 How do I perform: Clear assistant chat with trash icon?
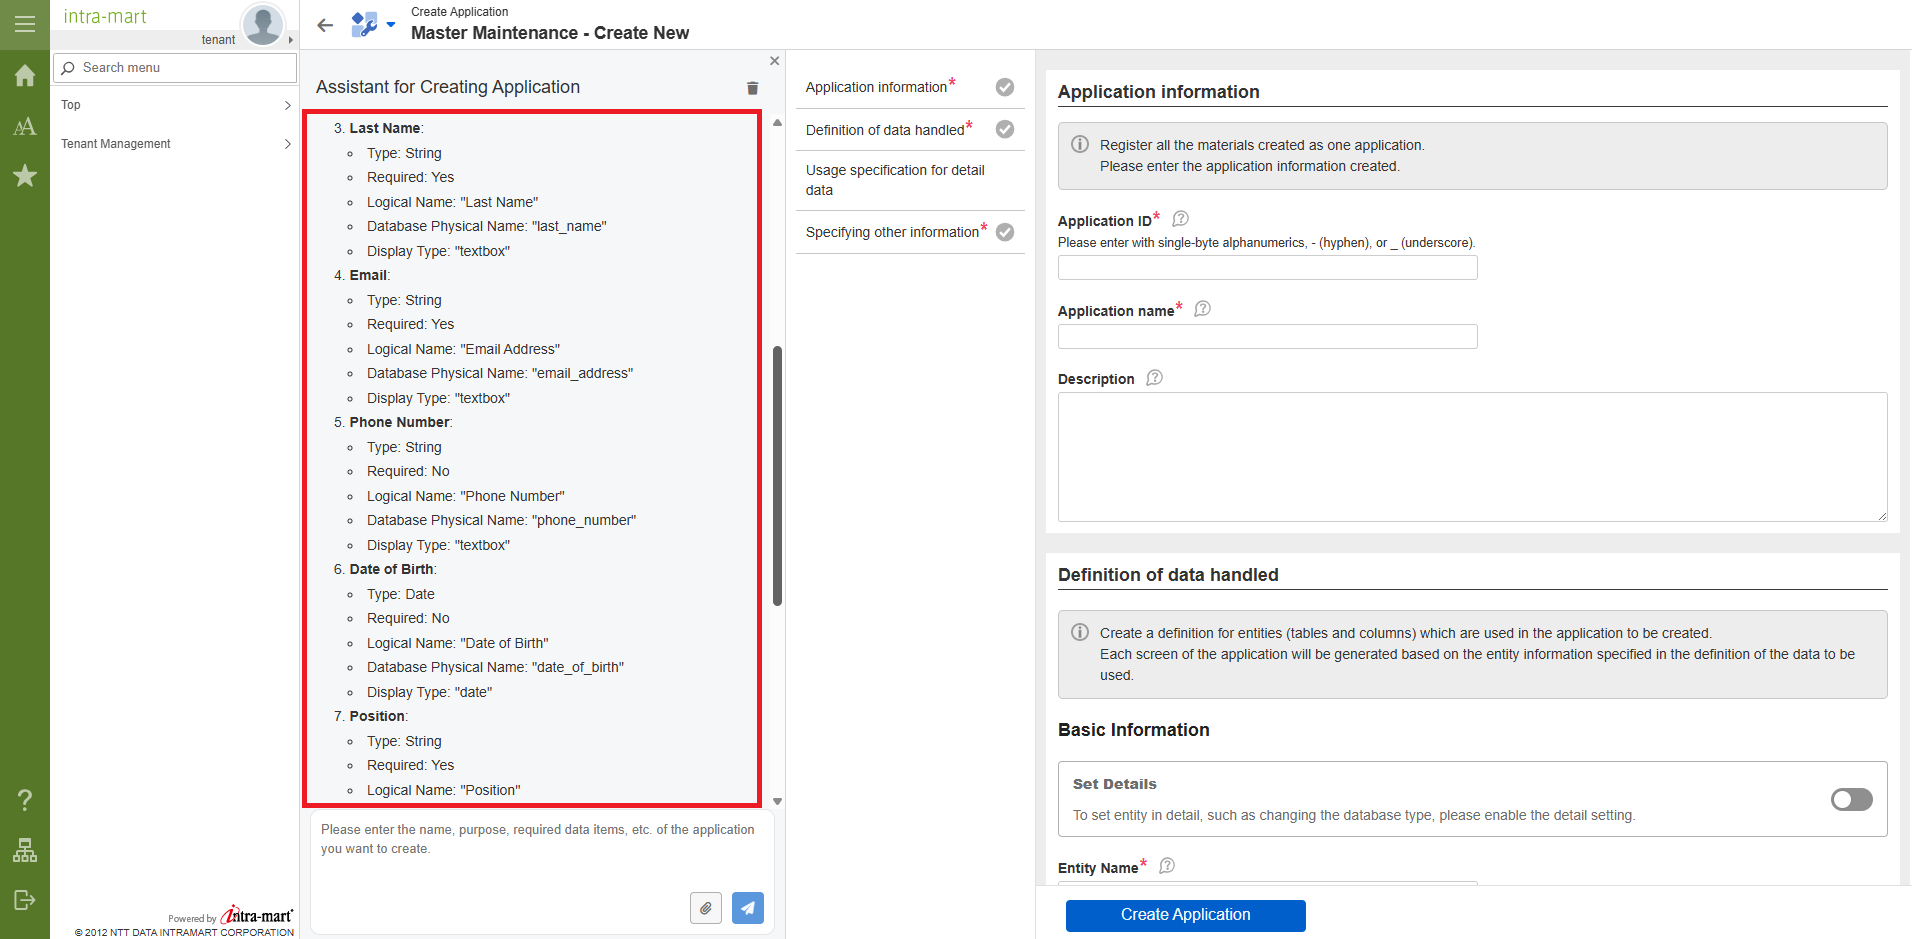[752, 88]
